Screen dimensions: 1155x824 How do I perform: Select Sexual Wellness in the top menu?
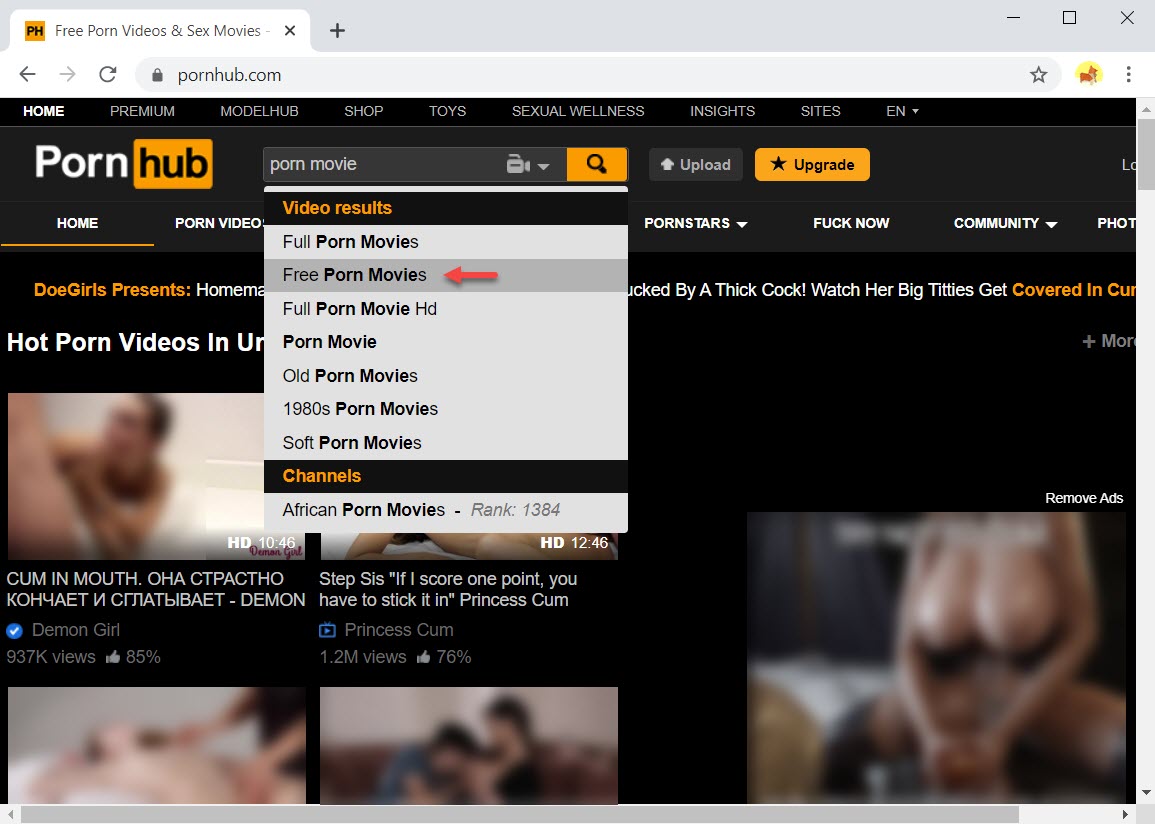pos(578,111)
